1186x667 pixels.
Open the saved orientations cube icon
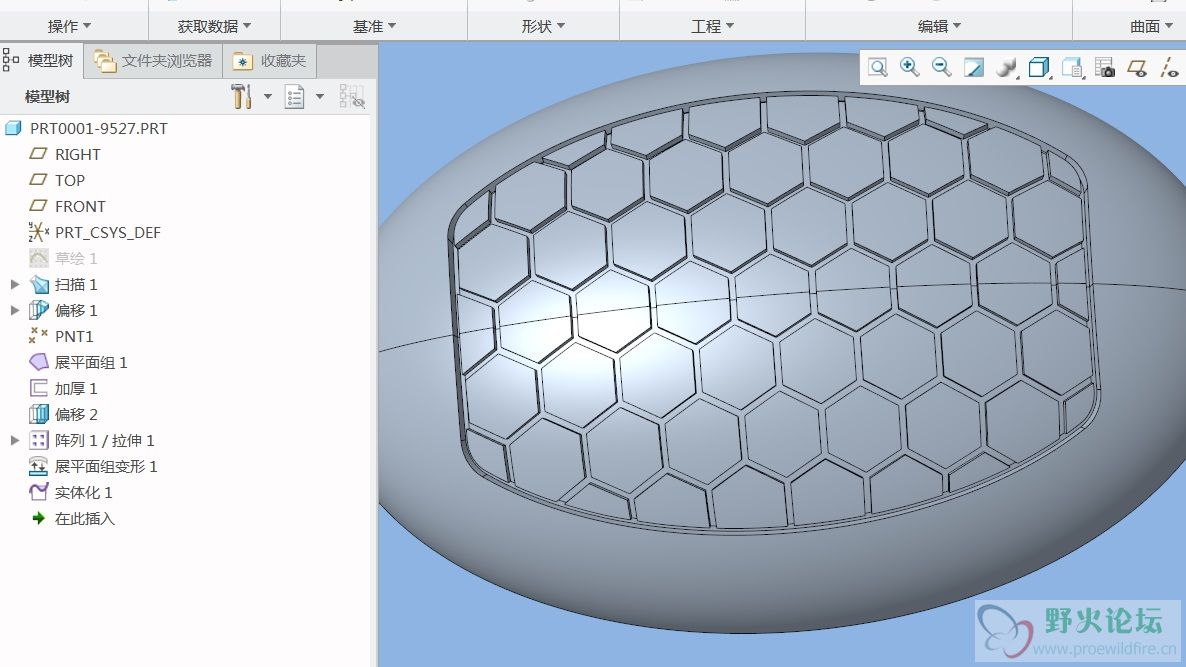(x=1039, y=67)
